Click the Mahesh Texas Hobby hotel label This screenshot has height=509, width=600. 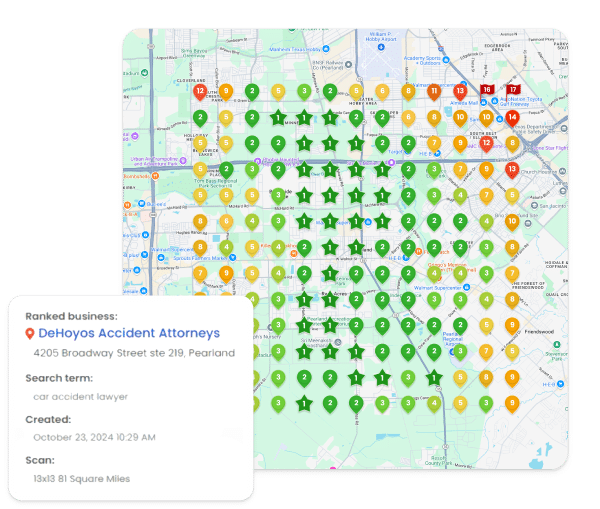(x=295, y=49)
